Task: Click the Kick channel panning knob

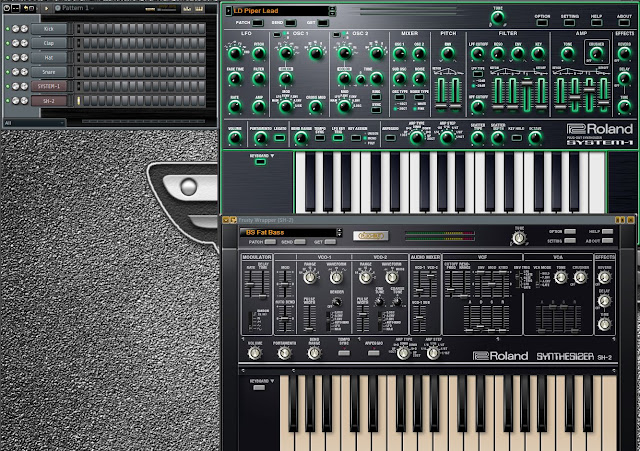Action: tap(16, 29)
